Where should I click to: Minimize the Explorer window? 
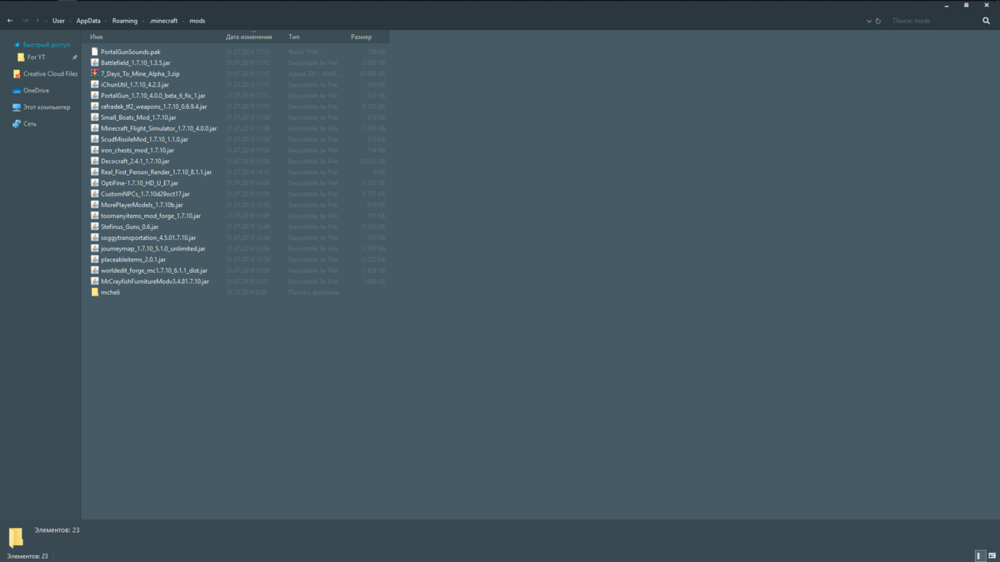pyautogui.click(x=946, y=5)
